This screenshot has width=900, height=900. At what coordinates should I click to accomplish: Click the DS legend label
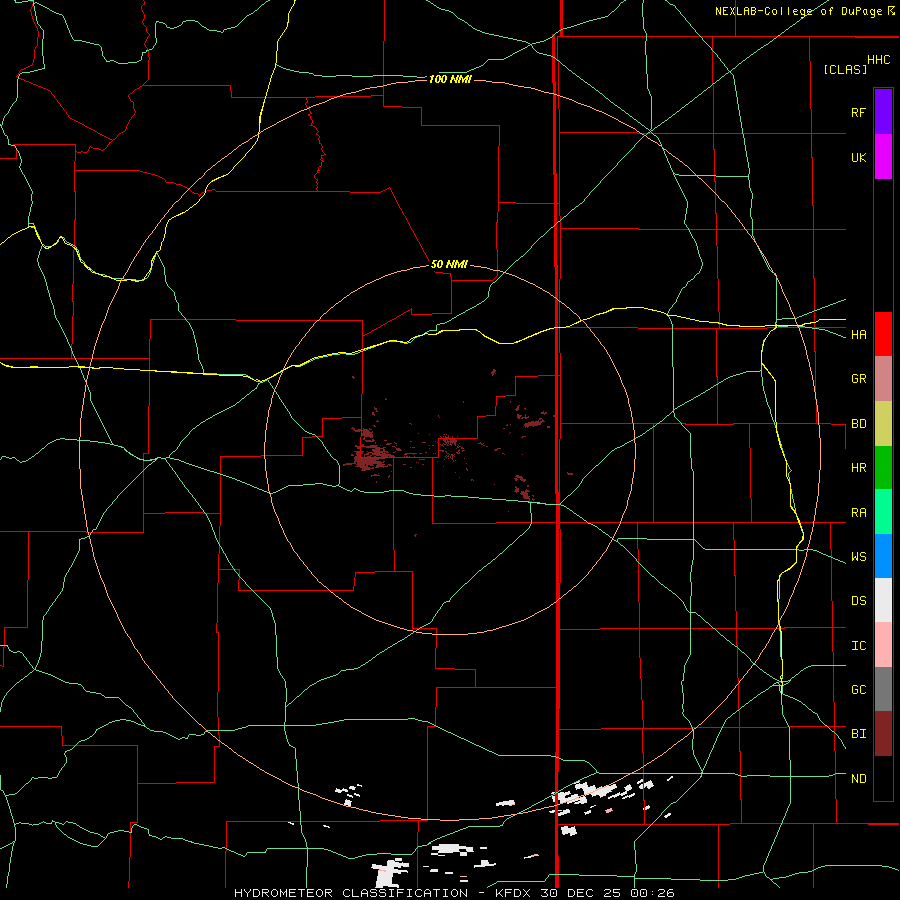pyautogui.click(x=858, y=600)
